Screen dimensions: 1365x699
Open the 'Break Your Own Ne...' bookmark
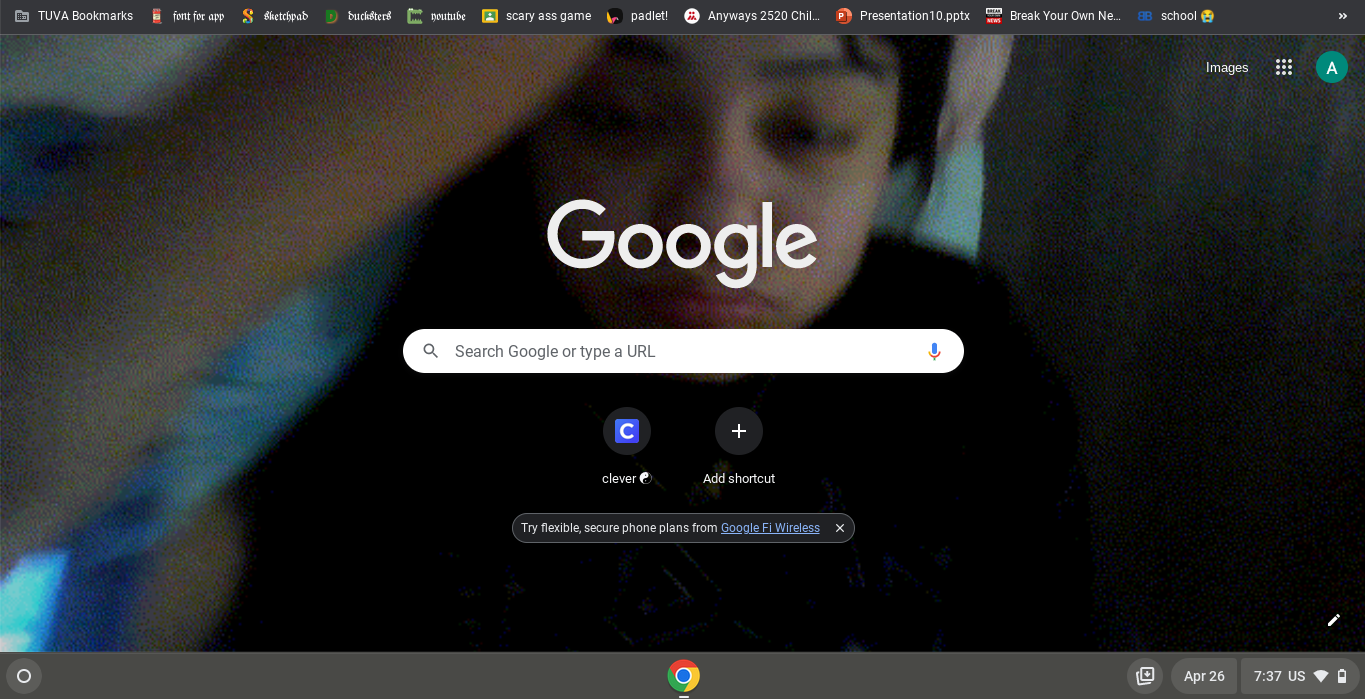click(1054, 16)
